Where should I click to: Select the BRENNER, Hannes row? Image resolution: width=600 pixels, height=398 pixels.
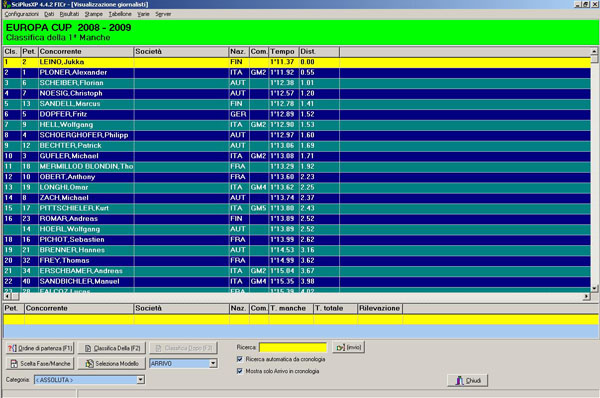coord(297,250)
